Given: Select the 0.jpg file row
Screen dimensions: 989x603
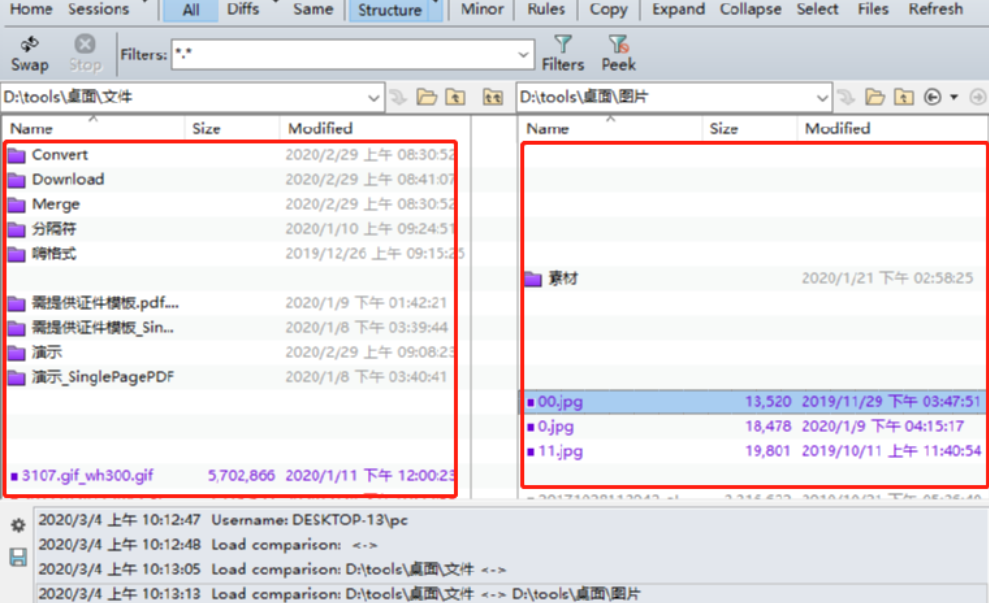Looking at the screenshot, I should click(x=754, y=427).
